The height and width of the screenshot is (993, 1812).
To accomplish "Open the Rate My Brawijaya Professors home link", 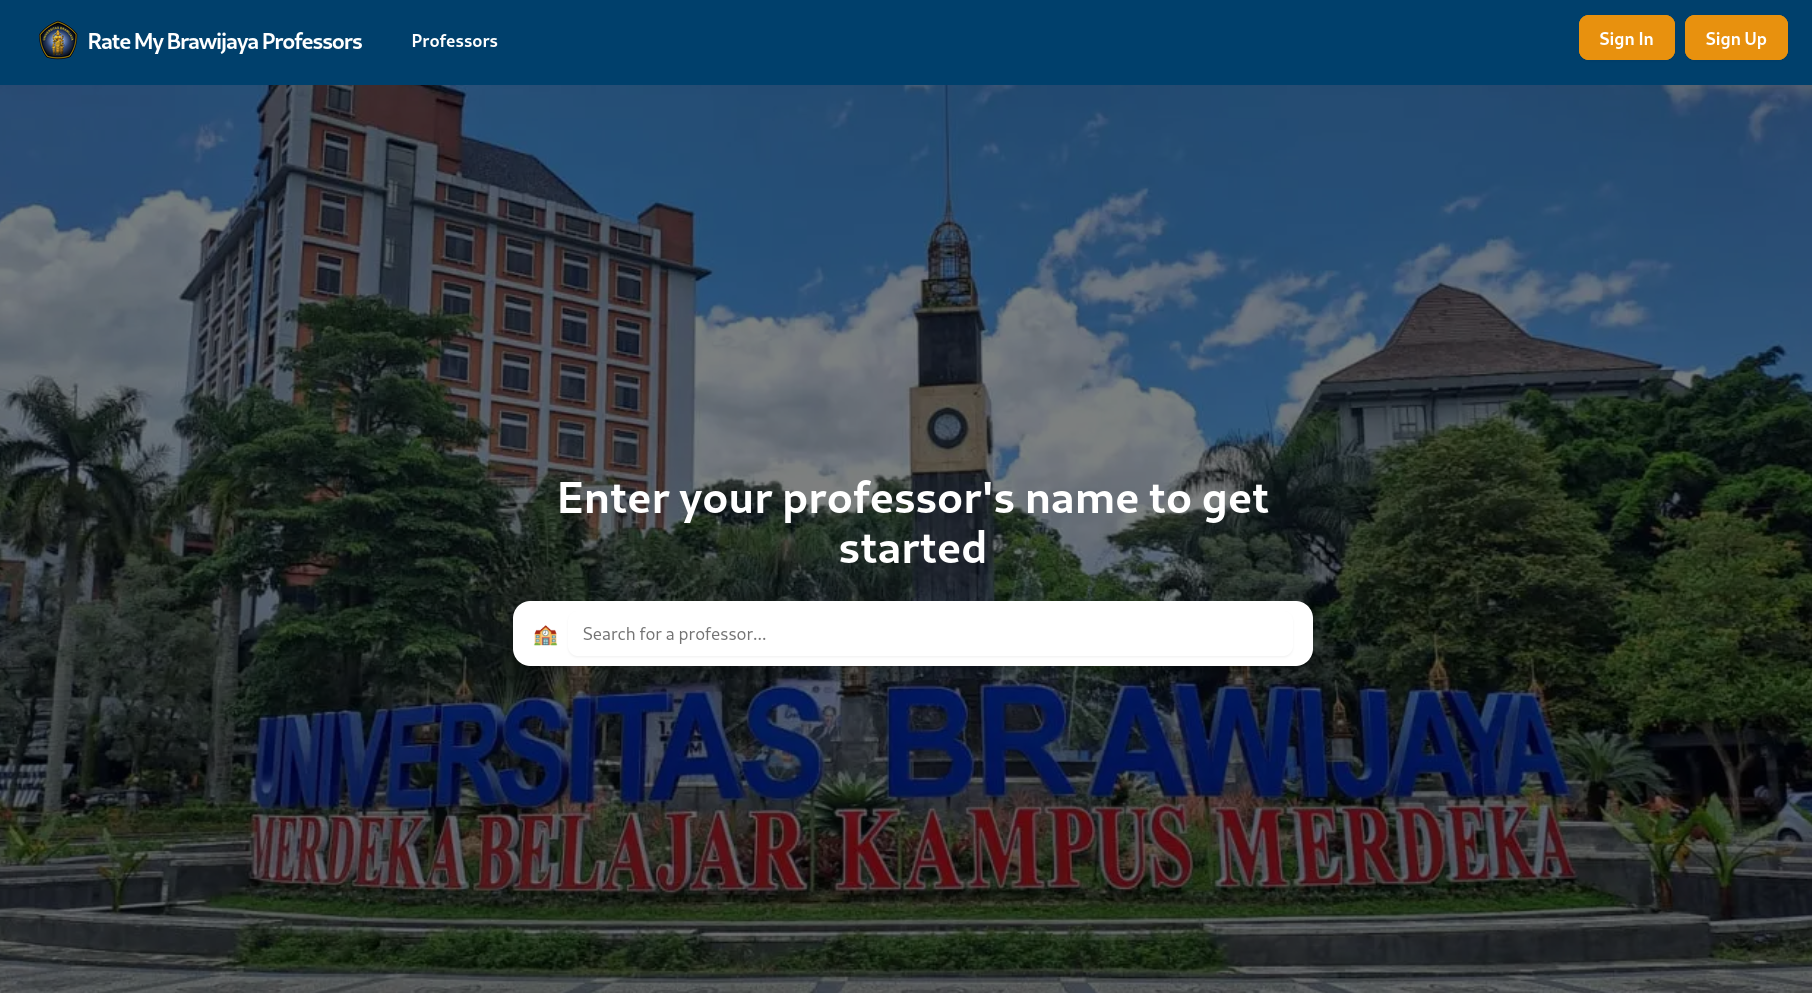I will coord(225,41).
